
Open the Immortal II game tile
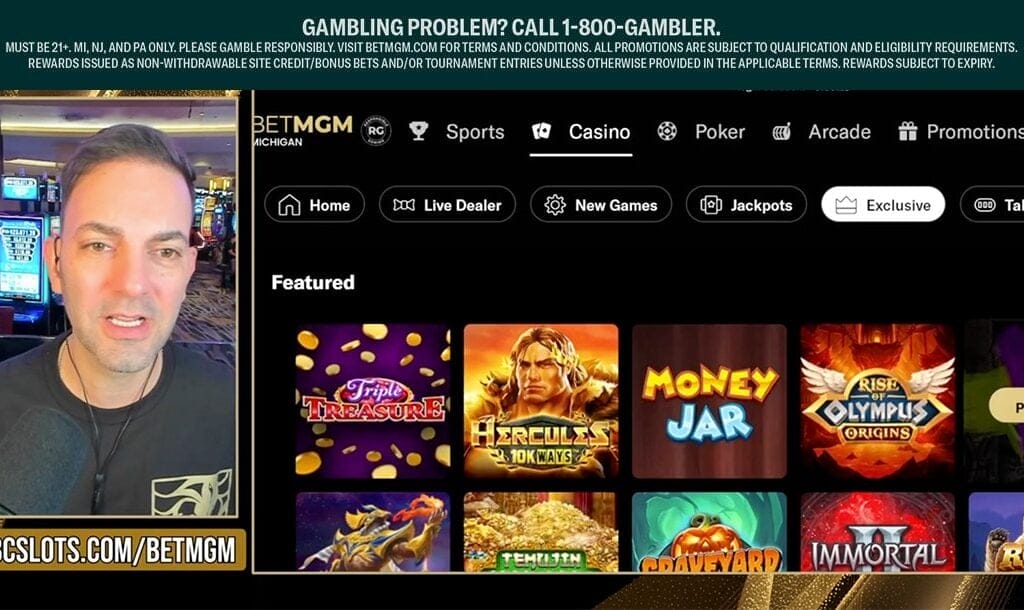pos(878,532)
